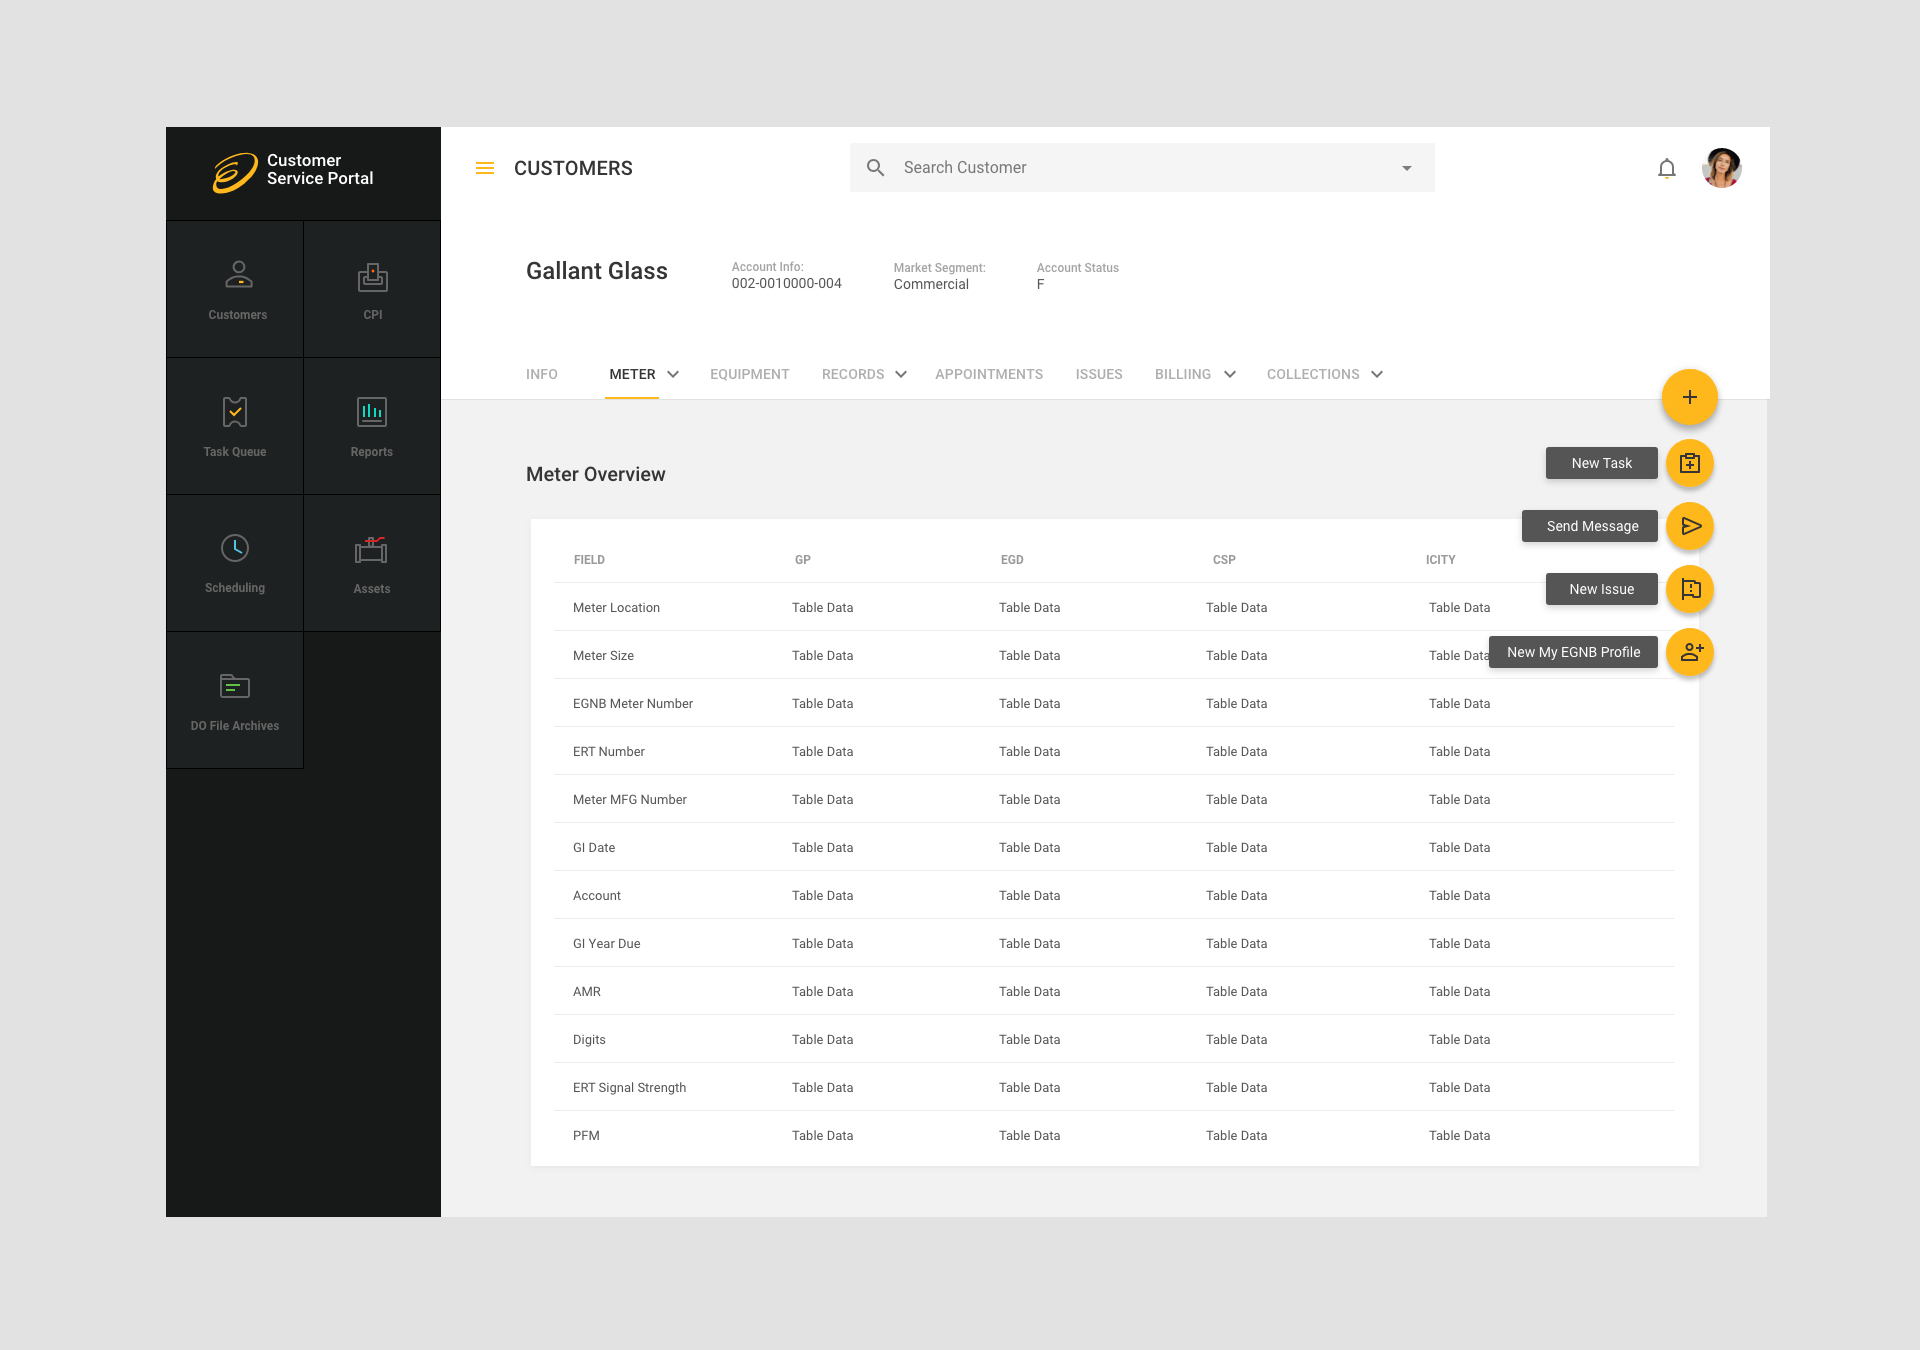The height and width of the screenshot is (1350, 1920).
Task: Open the BILLIING tab label
Action: 1183,374
